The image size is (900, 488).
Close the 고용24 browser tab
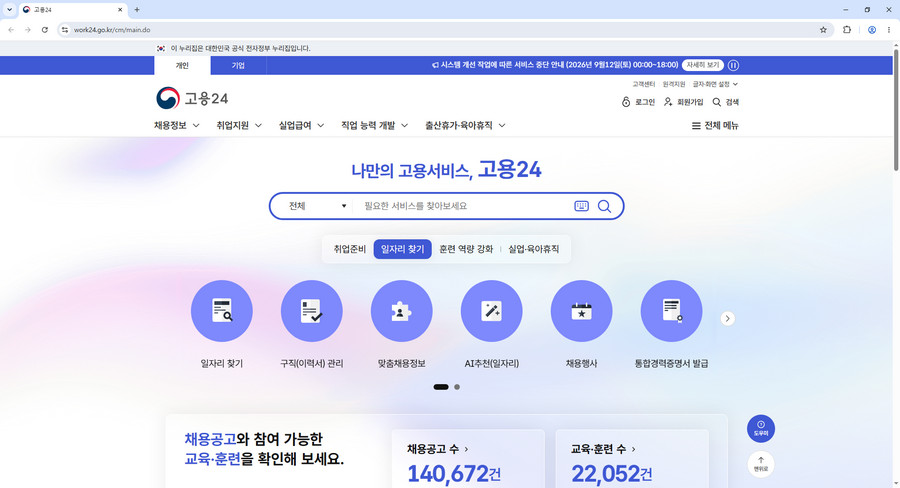click(120, 10)
